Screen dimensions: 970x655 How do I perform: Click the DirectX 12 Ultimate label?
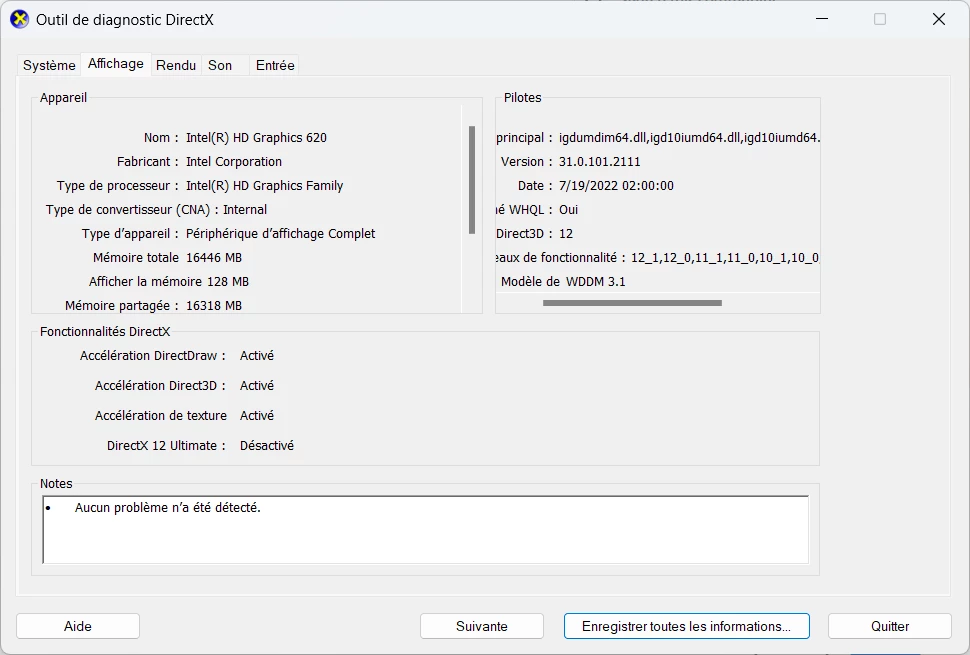point(166,445)
